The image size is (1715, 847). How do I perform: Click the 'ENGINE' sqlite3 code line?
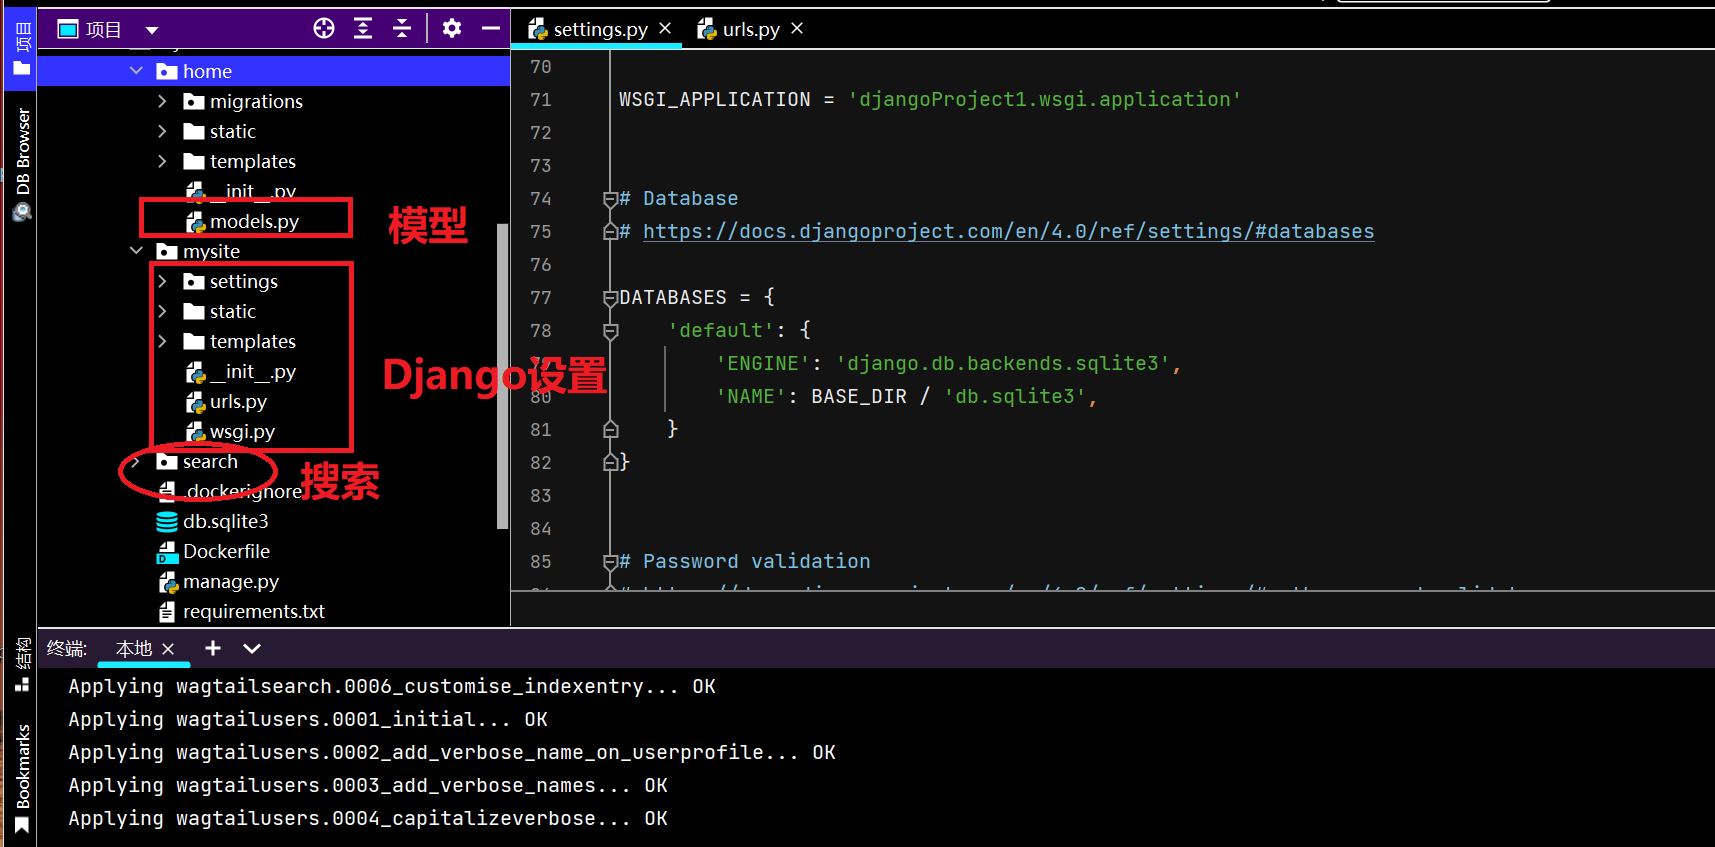click(949, 363)
